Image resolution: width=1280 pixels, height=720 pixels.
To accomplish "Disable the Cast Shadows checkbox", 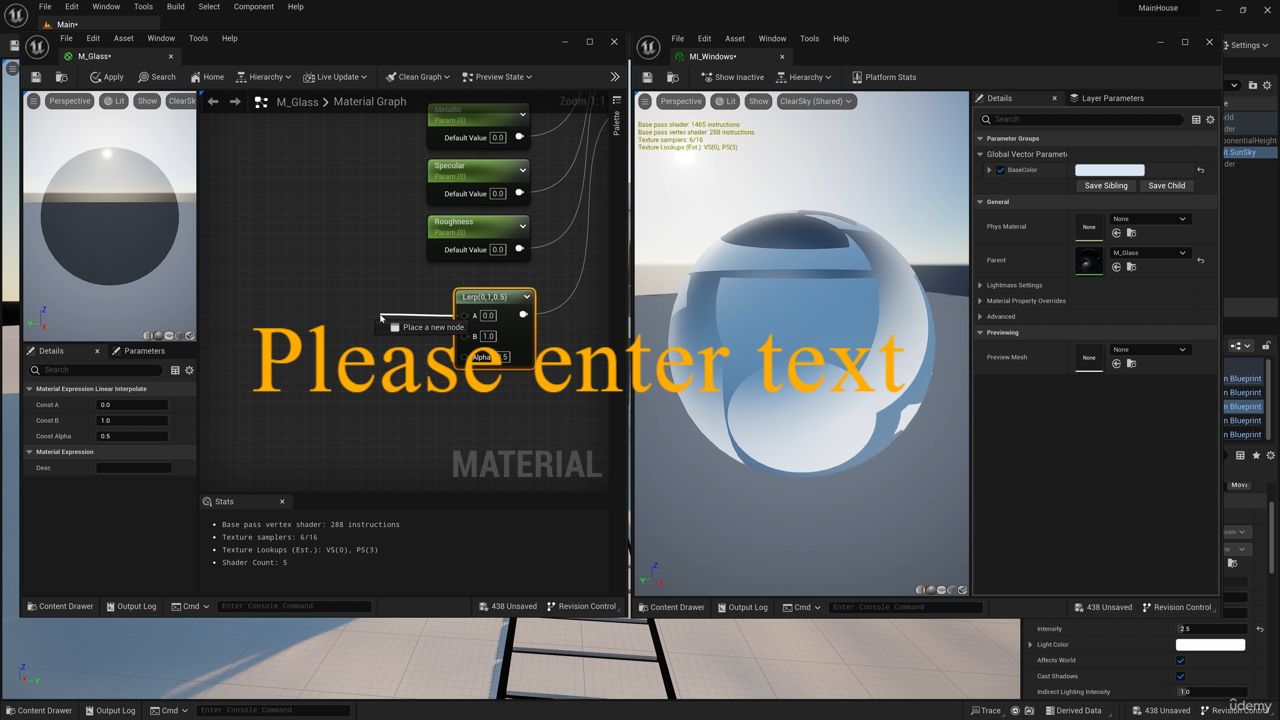I will pyautogui.click(x=1181, y=676).
